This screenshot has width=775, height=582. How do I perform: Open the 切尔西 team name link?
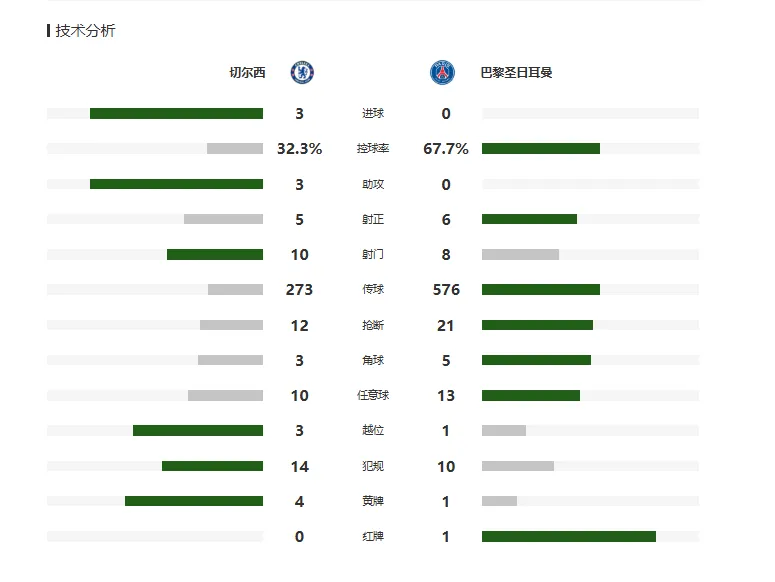pyautogui.click(x=247, y=73)
